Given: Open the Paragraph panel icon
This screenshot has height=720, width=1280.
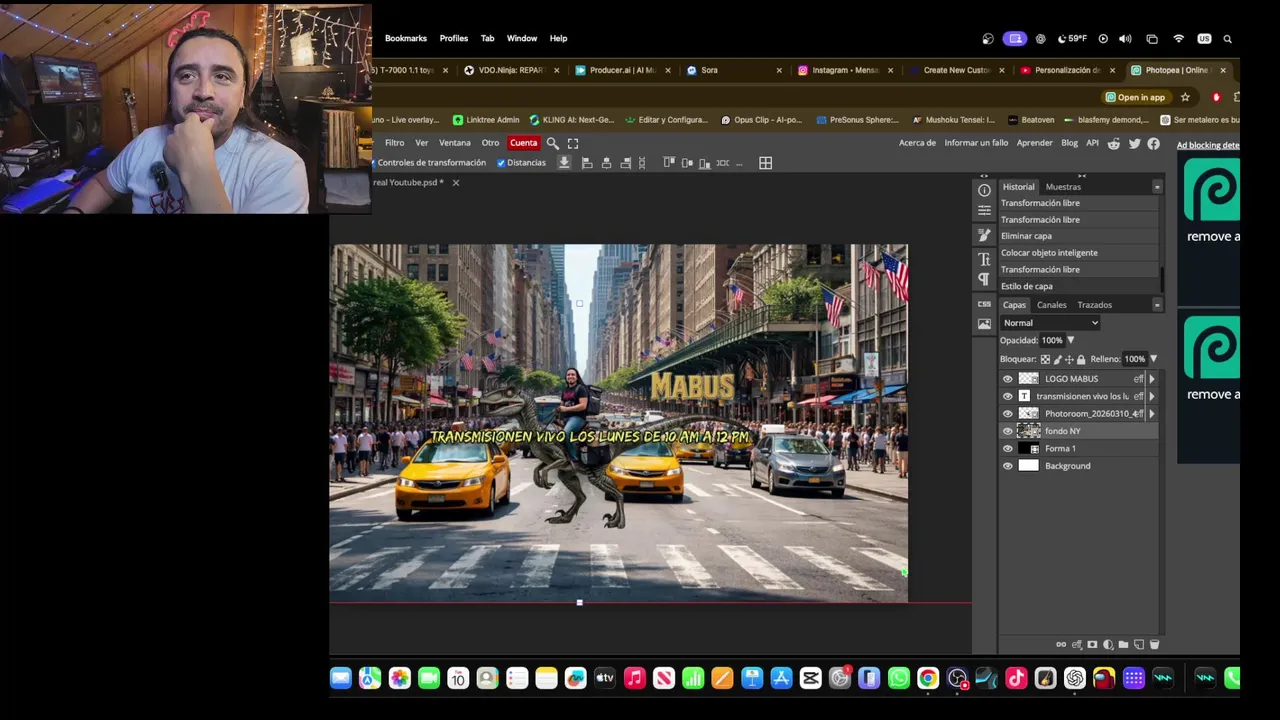Looking at the screenshot, I should tap(984, 279).
